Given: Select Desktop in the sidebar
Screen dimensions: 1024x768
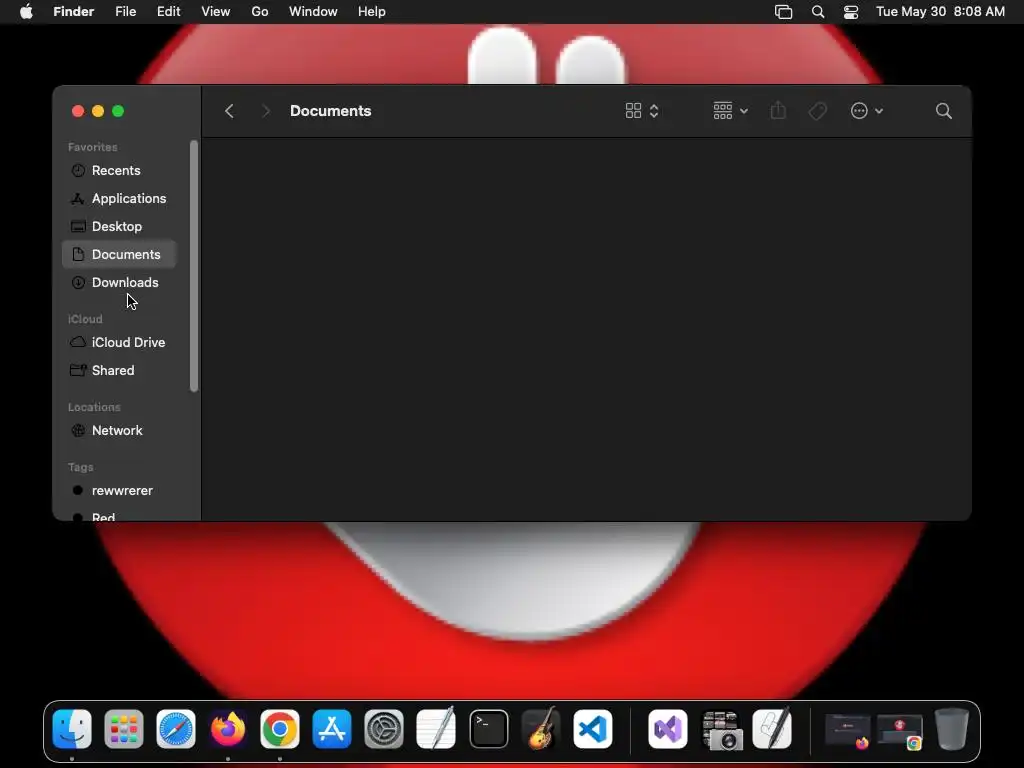Looking at the screenshot, I should (x=119, y=227).
